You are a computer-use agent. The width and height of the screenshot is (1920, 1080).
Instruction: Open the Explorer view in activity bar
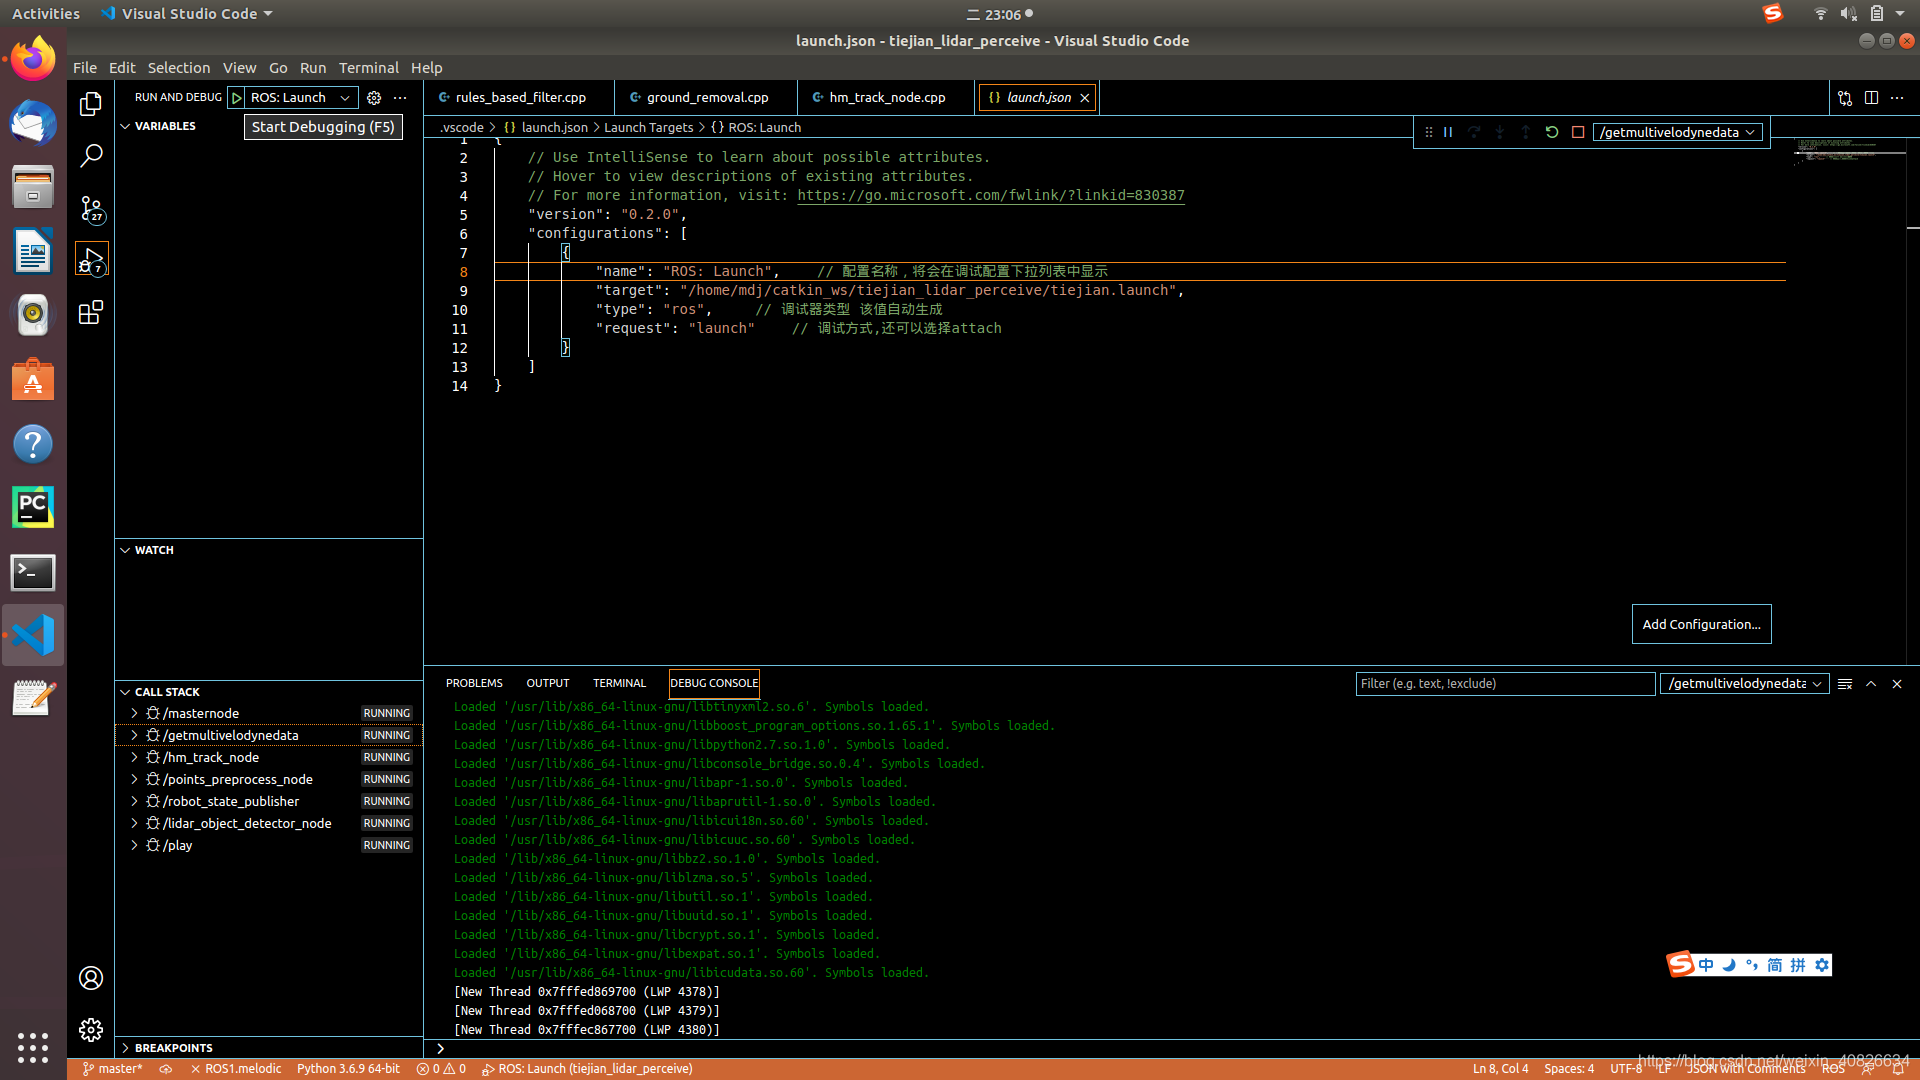tap(91, 104)
